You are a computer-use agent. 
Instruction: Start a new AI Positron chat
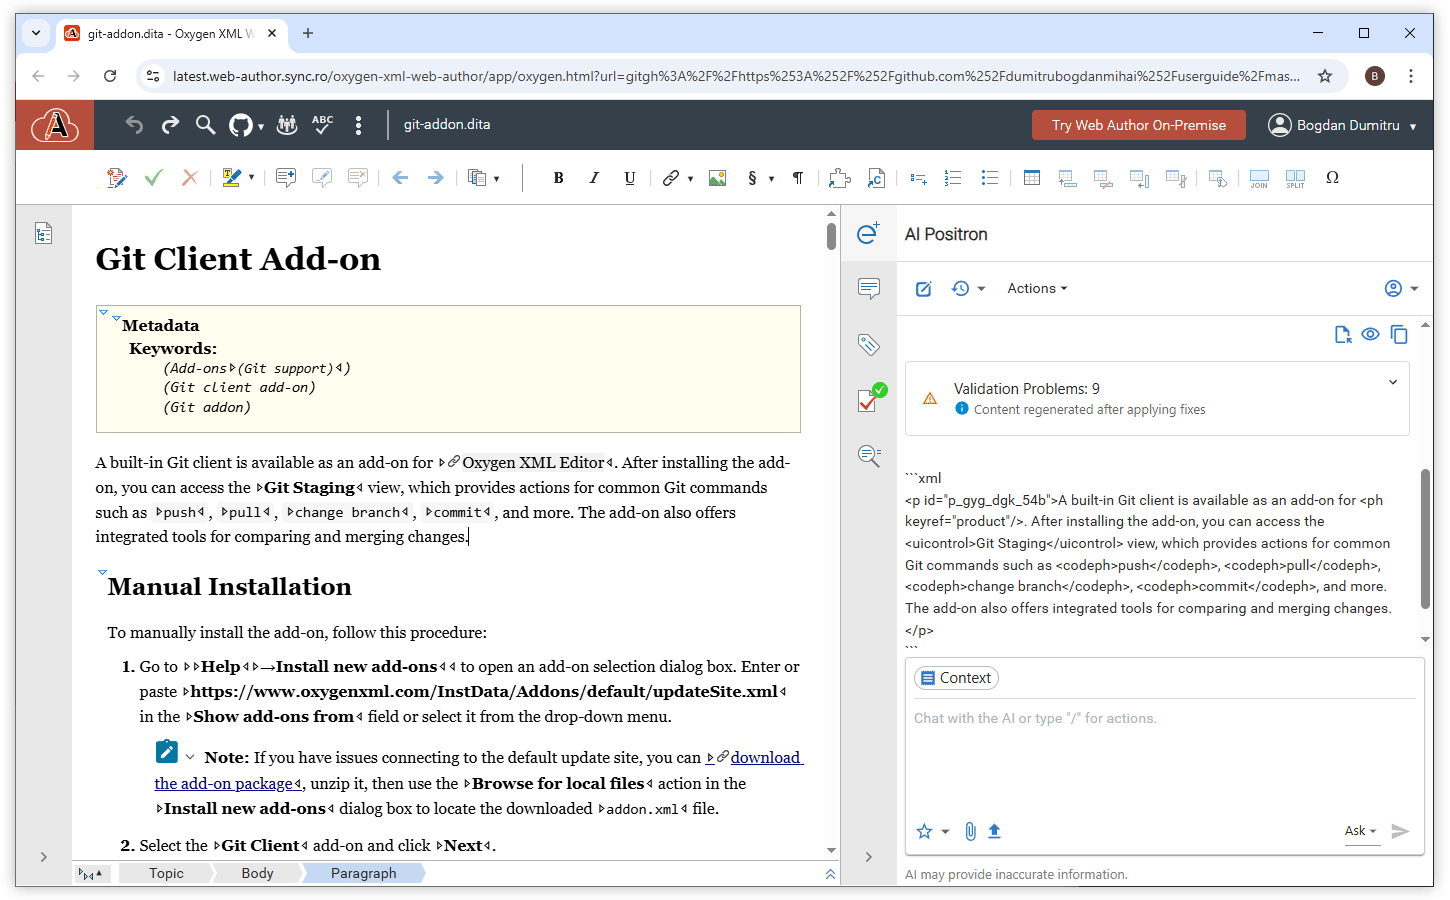tap(924, 289)
